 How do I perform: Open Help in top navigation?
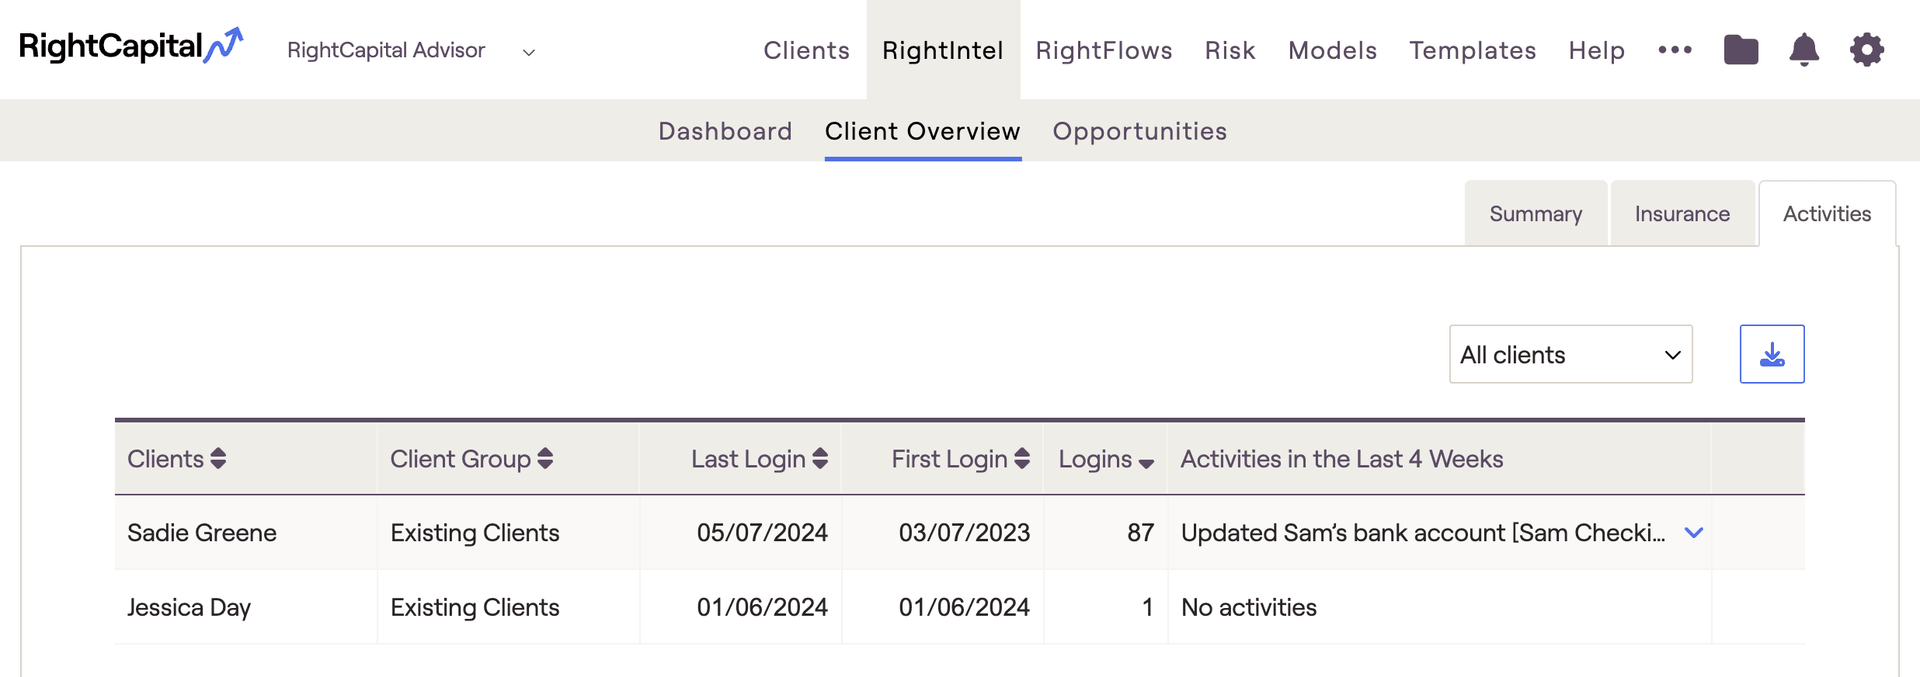pyautogui.click(x=1597, y=50)
